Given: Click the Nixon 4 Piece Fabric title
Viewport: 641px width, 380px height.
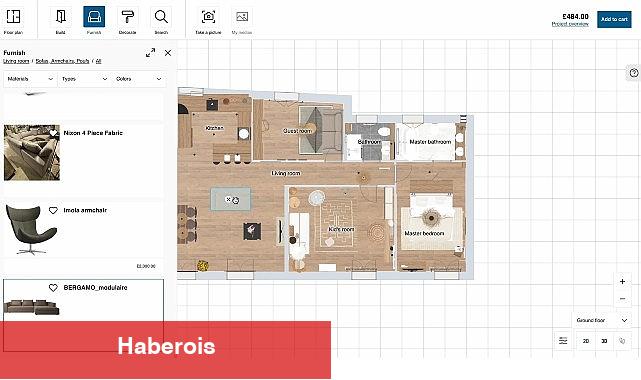Looking at the screenshot, I should [93, 133].
